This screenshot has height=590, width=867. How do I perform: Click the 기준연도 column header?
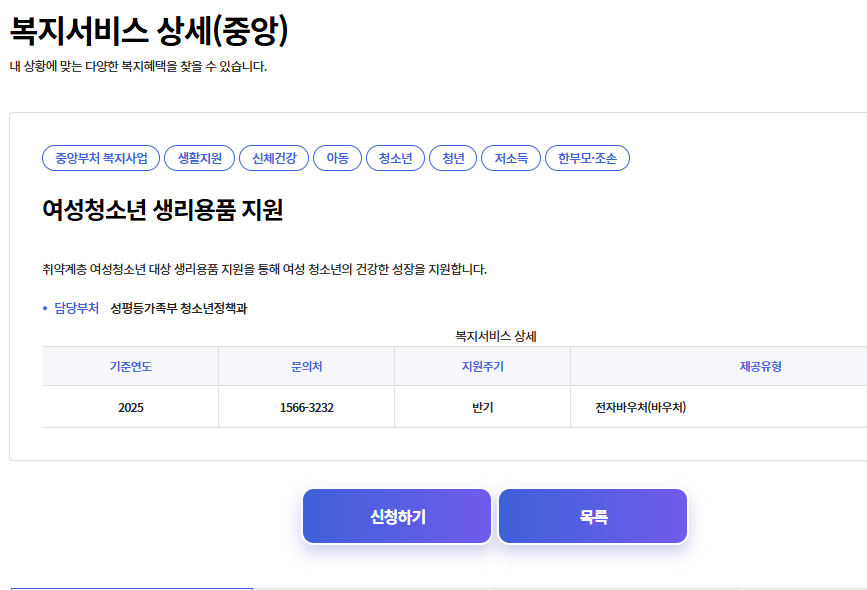130,366
